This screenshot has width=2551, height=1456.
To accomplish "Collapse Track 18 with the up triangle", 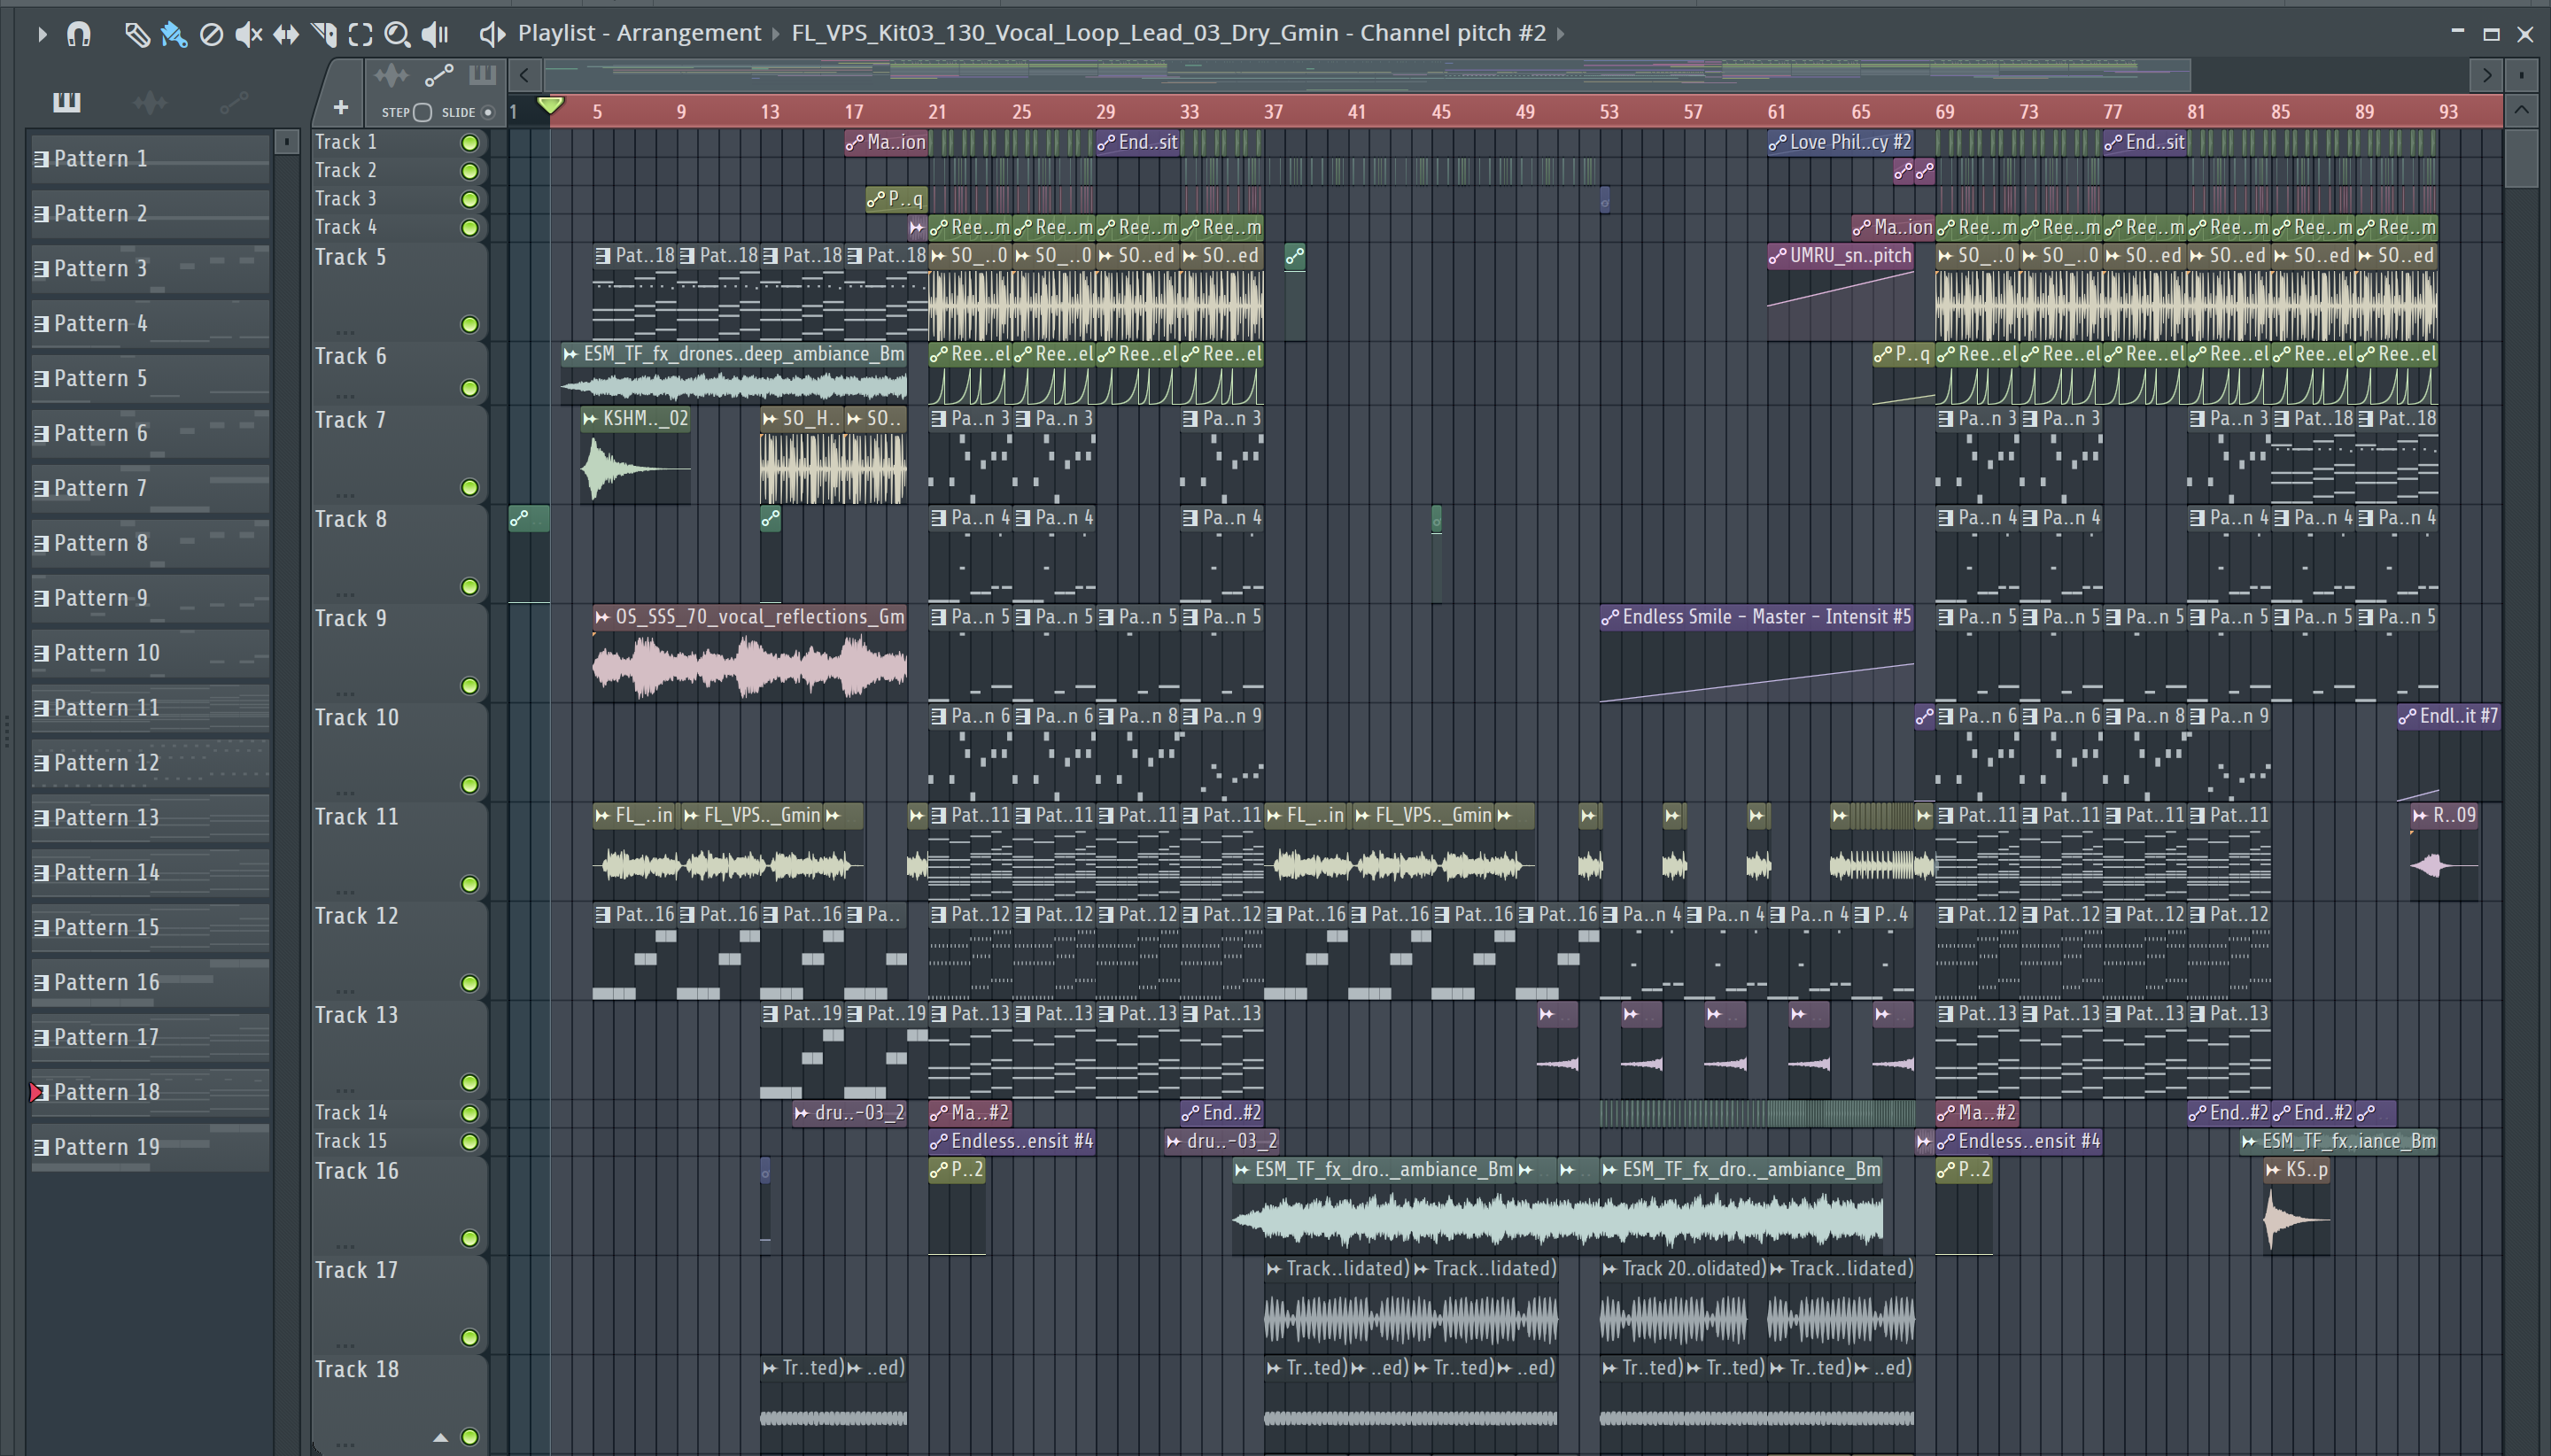I will pos(440,1437).
